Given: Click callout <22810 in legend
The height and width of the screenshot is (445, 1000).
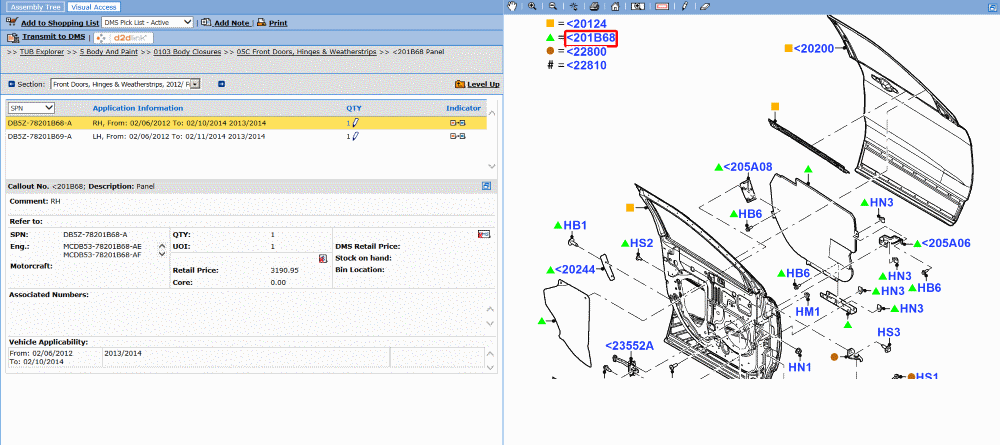Looking at the screenshot, I should coord(586,65).
